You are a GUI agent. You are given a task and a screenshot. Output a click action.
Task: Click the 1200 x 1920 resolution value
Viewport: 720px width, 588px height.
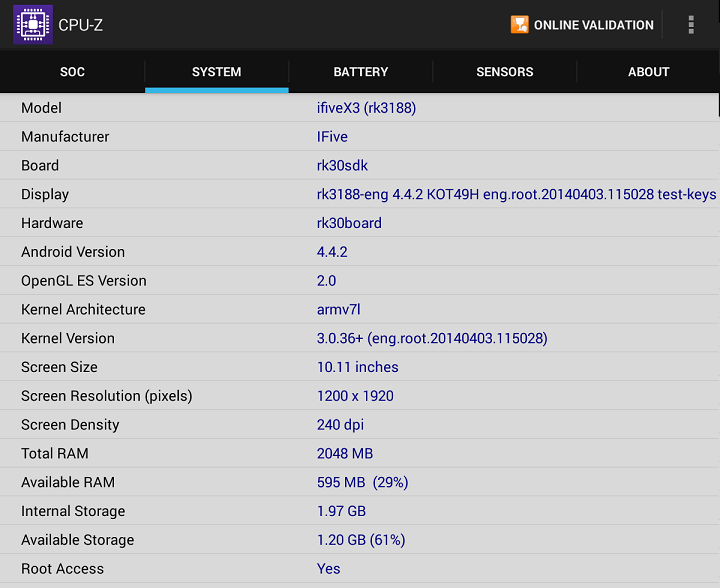355,396
